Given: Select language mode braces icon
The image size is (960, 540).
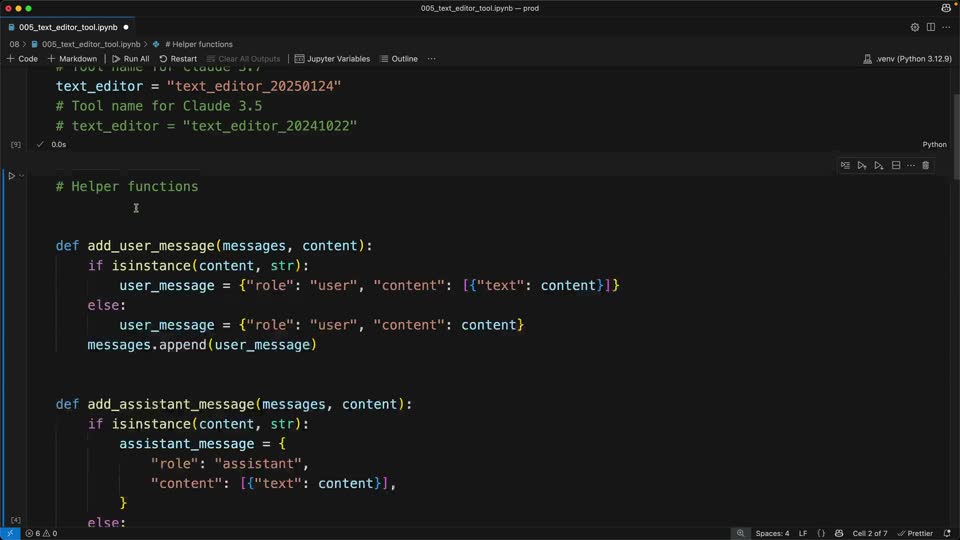Looking at the screenshot, I should pos(821,533).
